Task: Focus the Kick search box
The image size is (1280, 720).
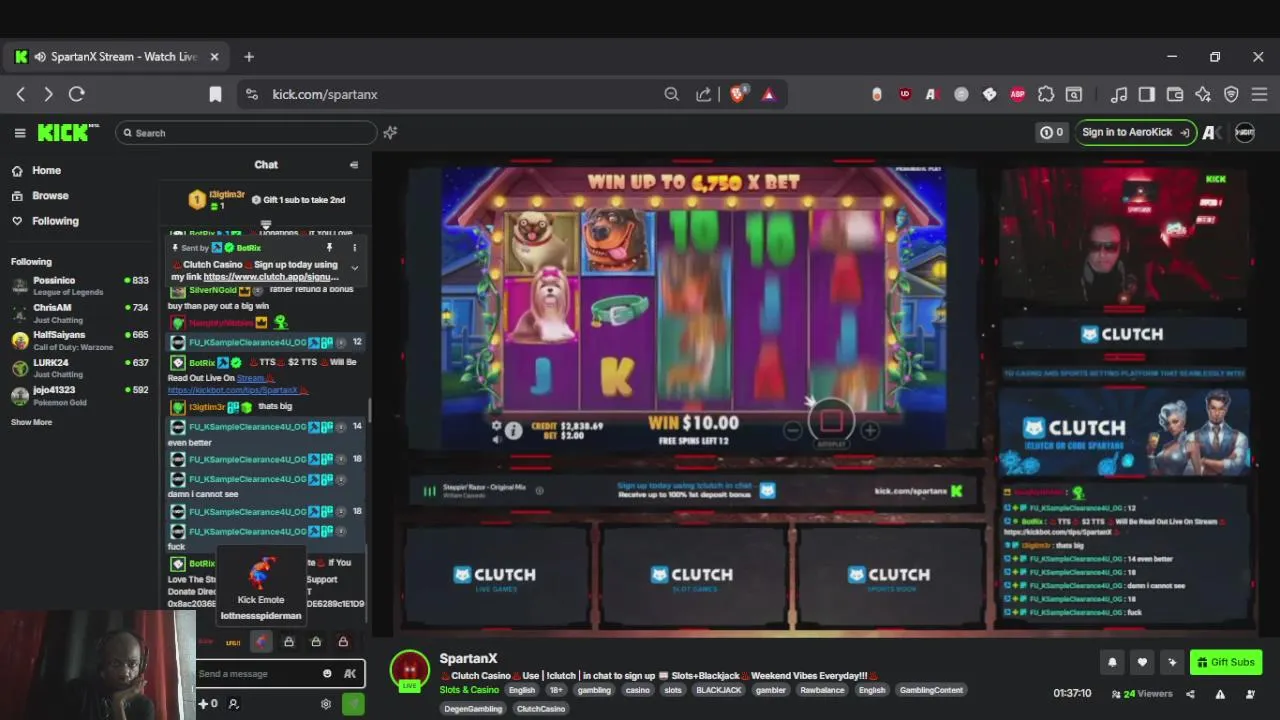Action: (x=246, y=132)
